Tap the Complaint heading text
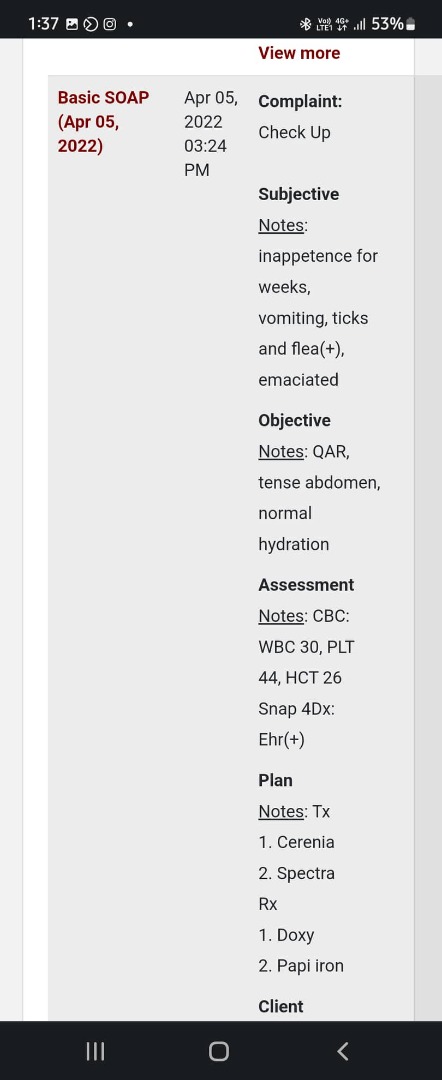442x1080 pixels. pos(300,101)
